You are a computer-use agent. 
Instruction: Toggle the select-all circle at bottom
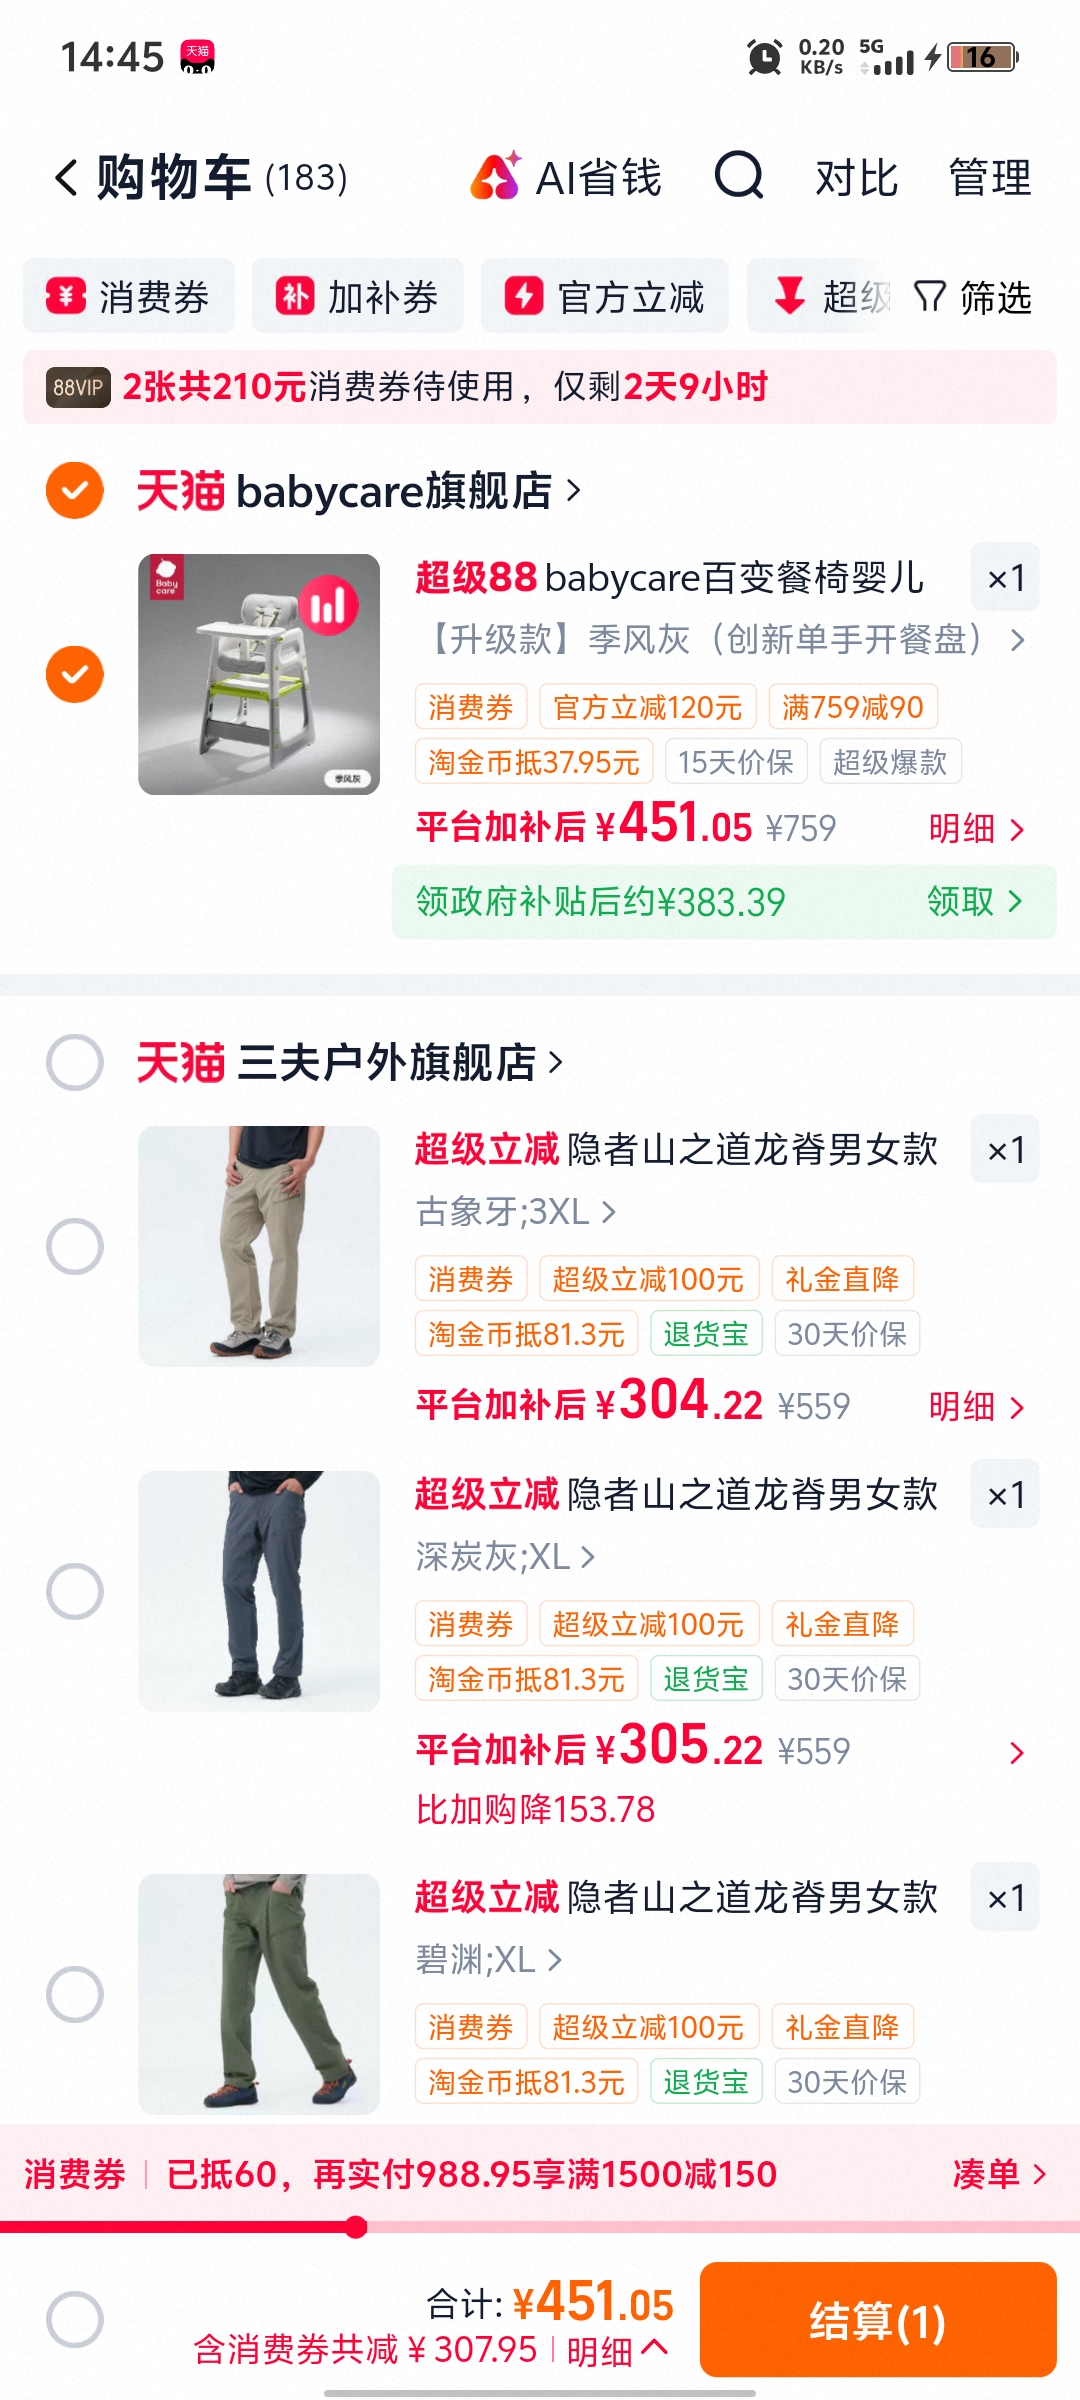[x=75, y=2319]
